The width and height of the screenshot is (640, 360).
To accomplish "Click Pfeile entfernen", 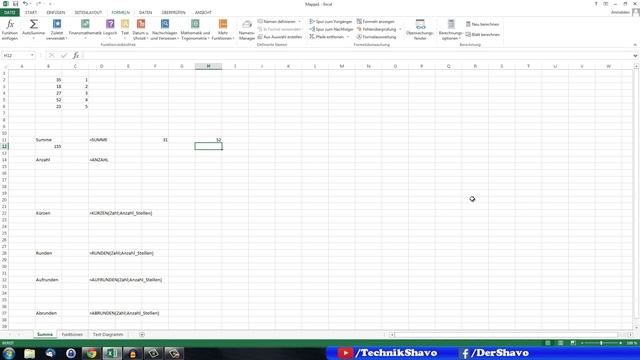I will [x=327, y=37].
